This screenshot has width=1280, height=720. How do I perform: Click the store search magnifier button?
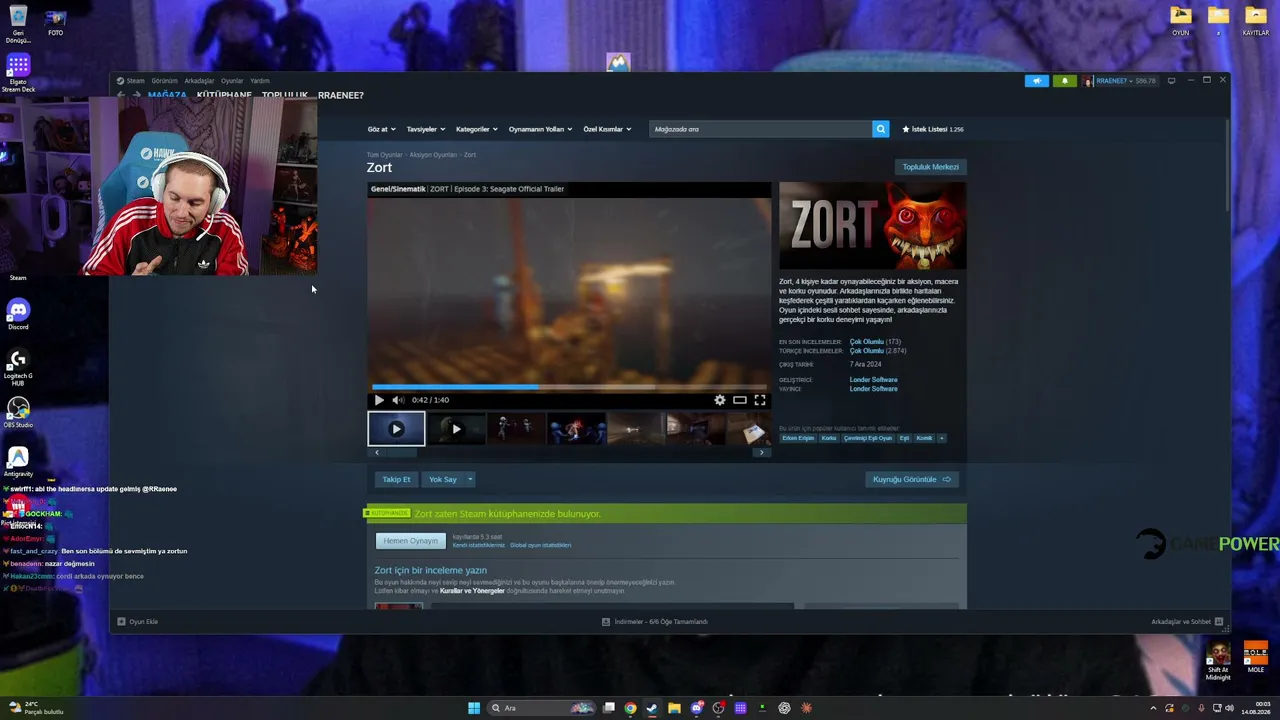tap(881, 129)
